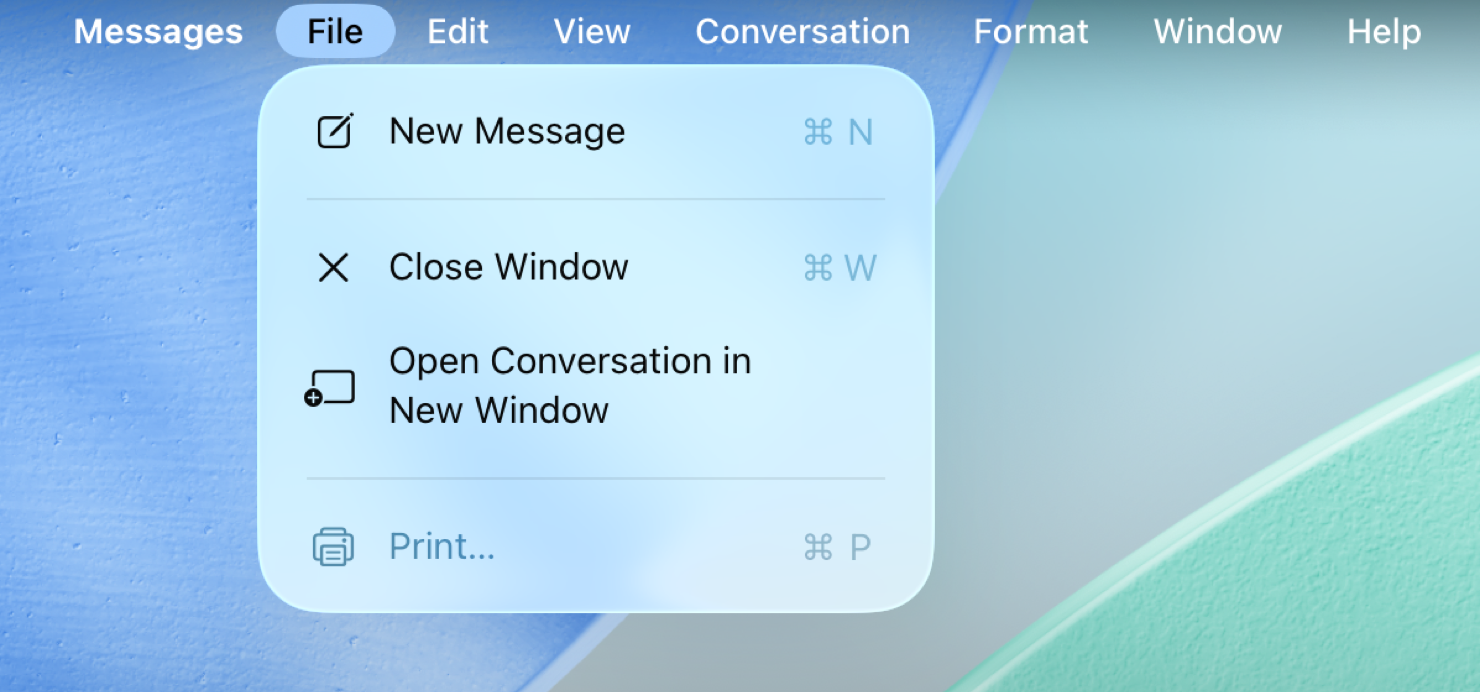Image resolution: width=1480 pixels, height=692 pixels.
Task: Click the highlighted File menu item
Action: click(335, 31)
